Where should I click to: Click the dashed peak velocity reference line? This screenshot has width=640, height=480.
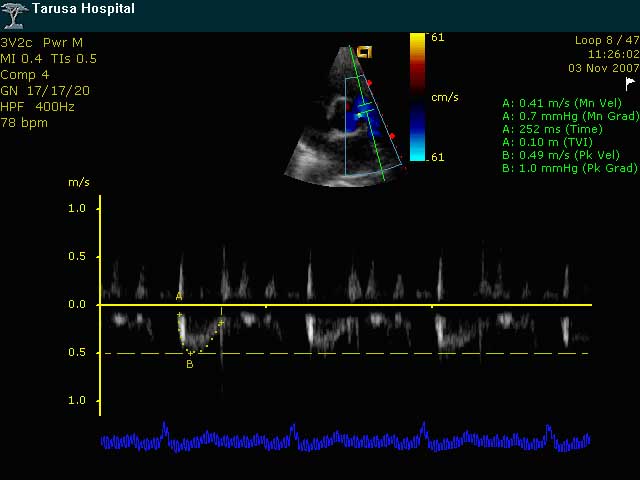[x=346, y=353]
